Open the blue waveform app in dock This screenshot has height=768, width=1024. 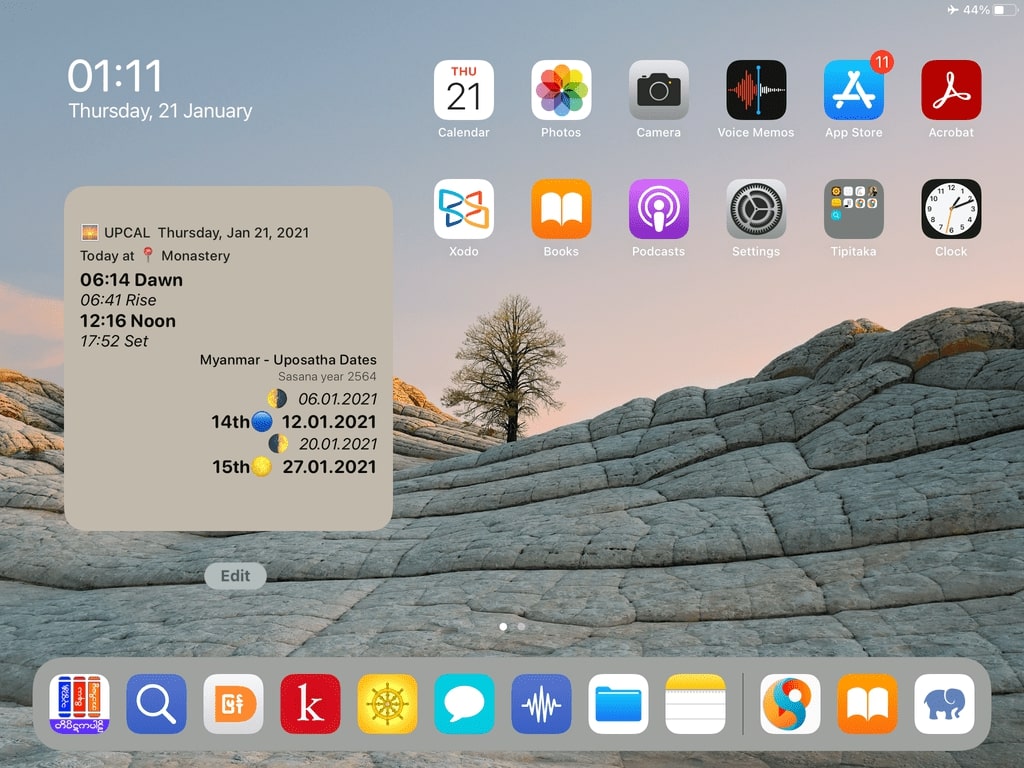(541, 704)
